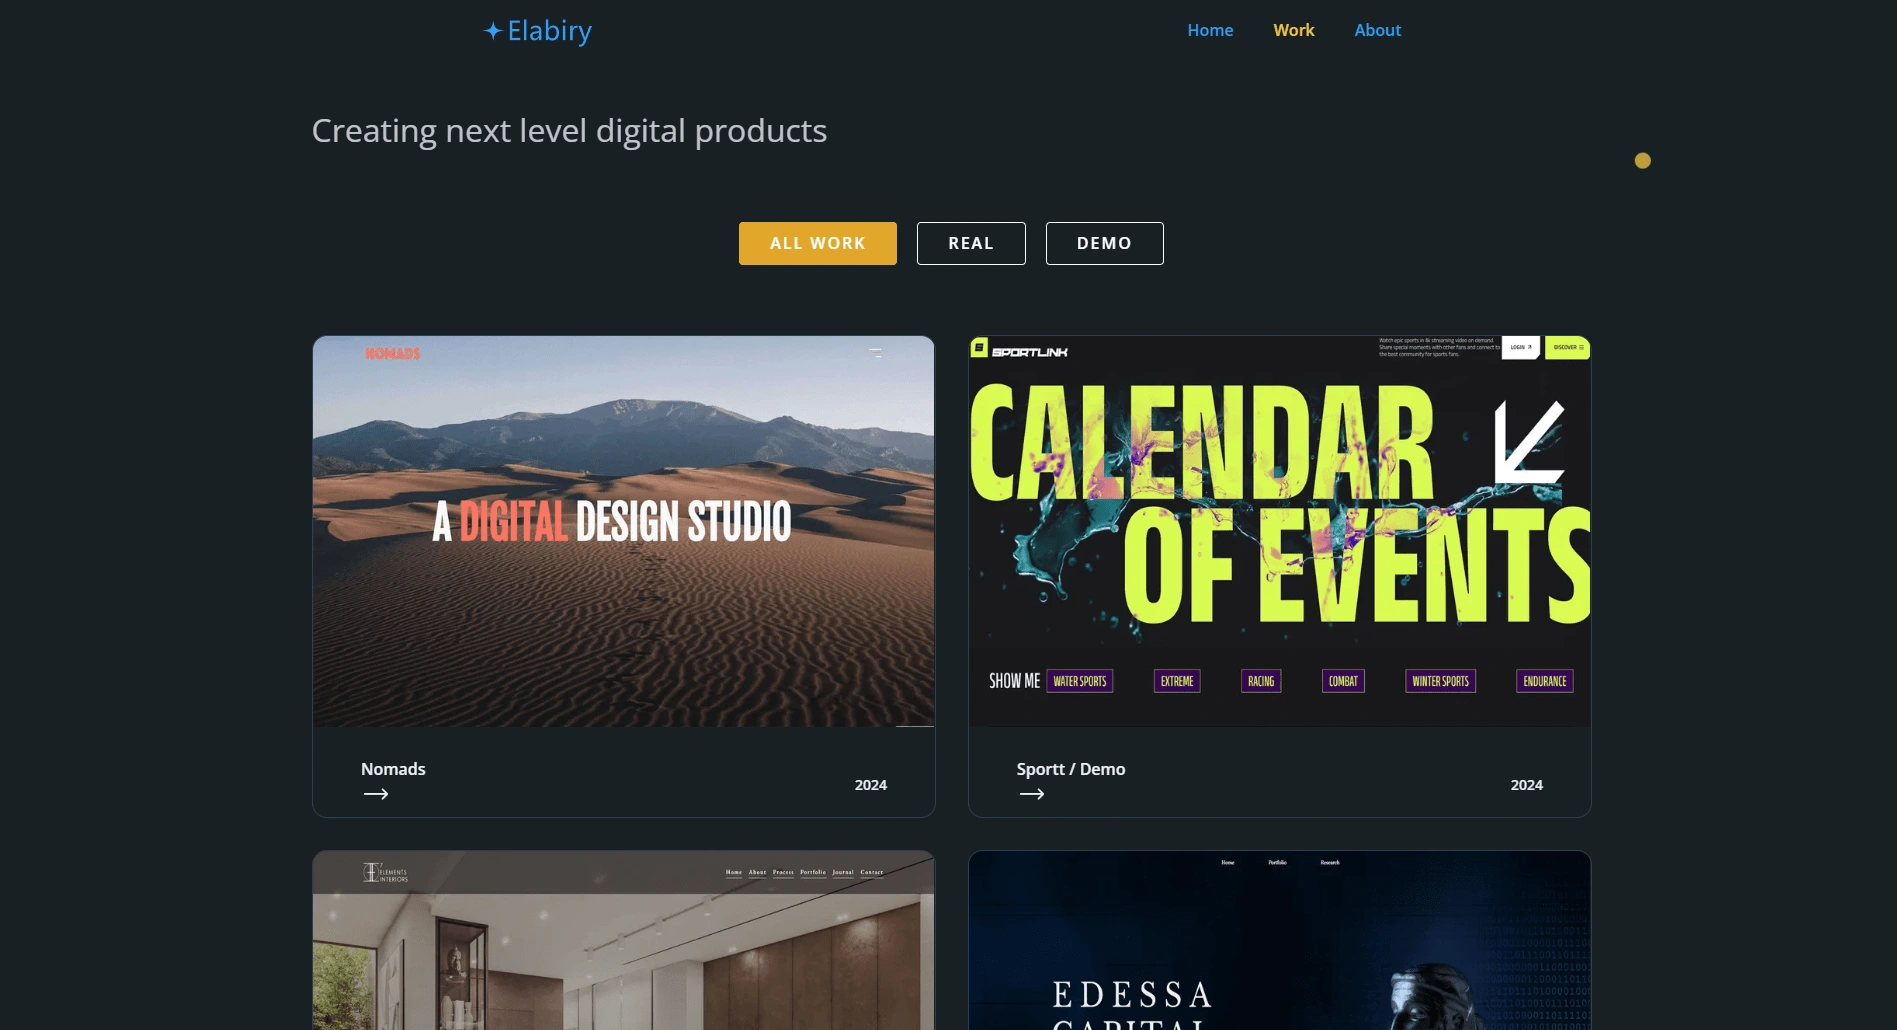Image resolution: width=1897 pixels, height=1030 pixels.
Task: Click the ENDURANCE tag in Sportt preview
Action: [1545, 681]
